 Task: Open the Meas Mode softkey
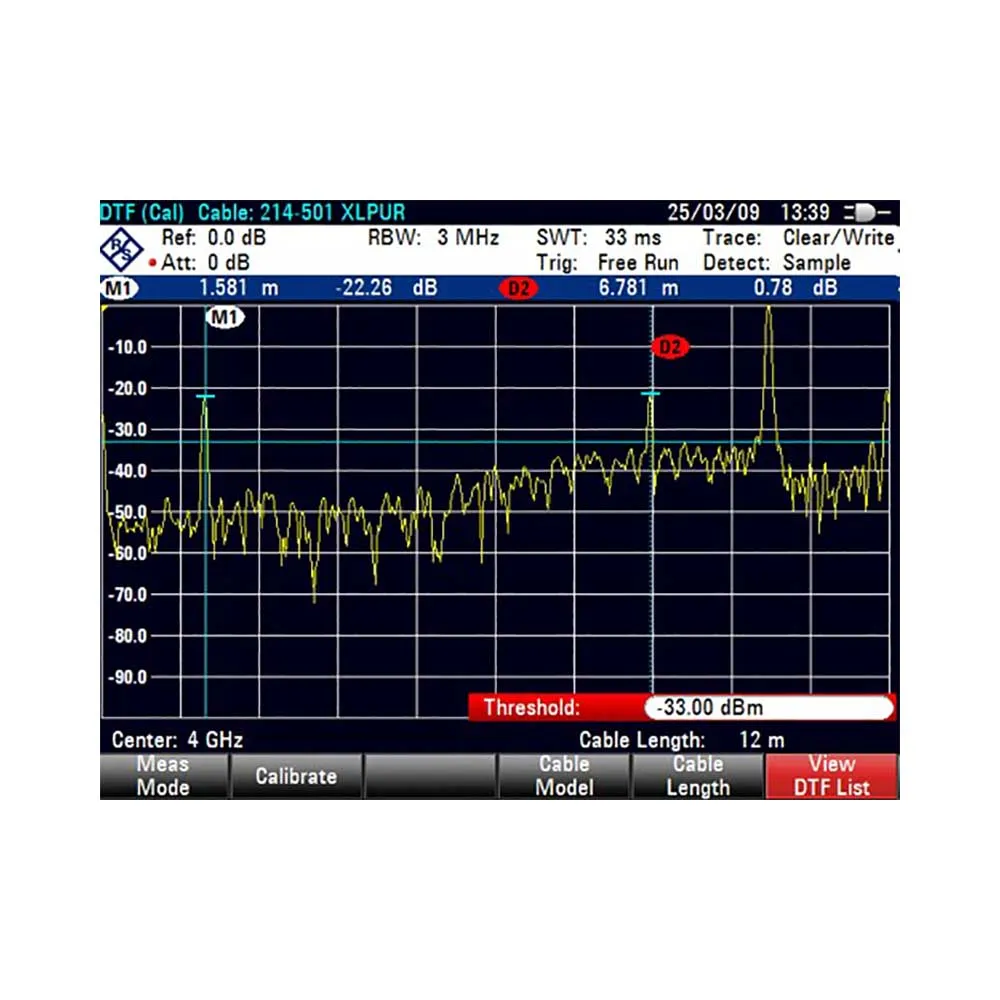[x=164, y=776]
